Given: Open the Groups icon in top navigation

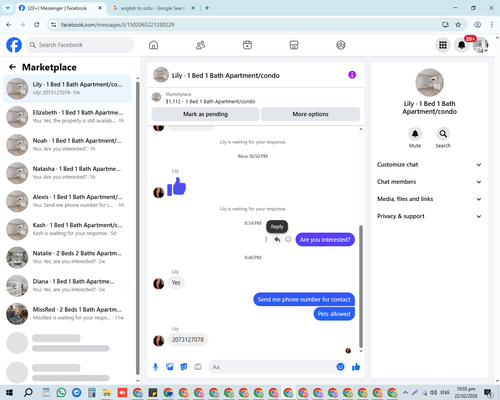Looking at the screenshot, I should click(x=341, y=45).
